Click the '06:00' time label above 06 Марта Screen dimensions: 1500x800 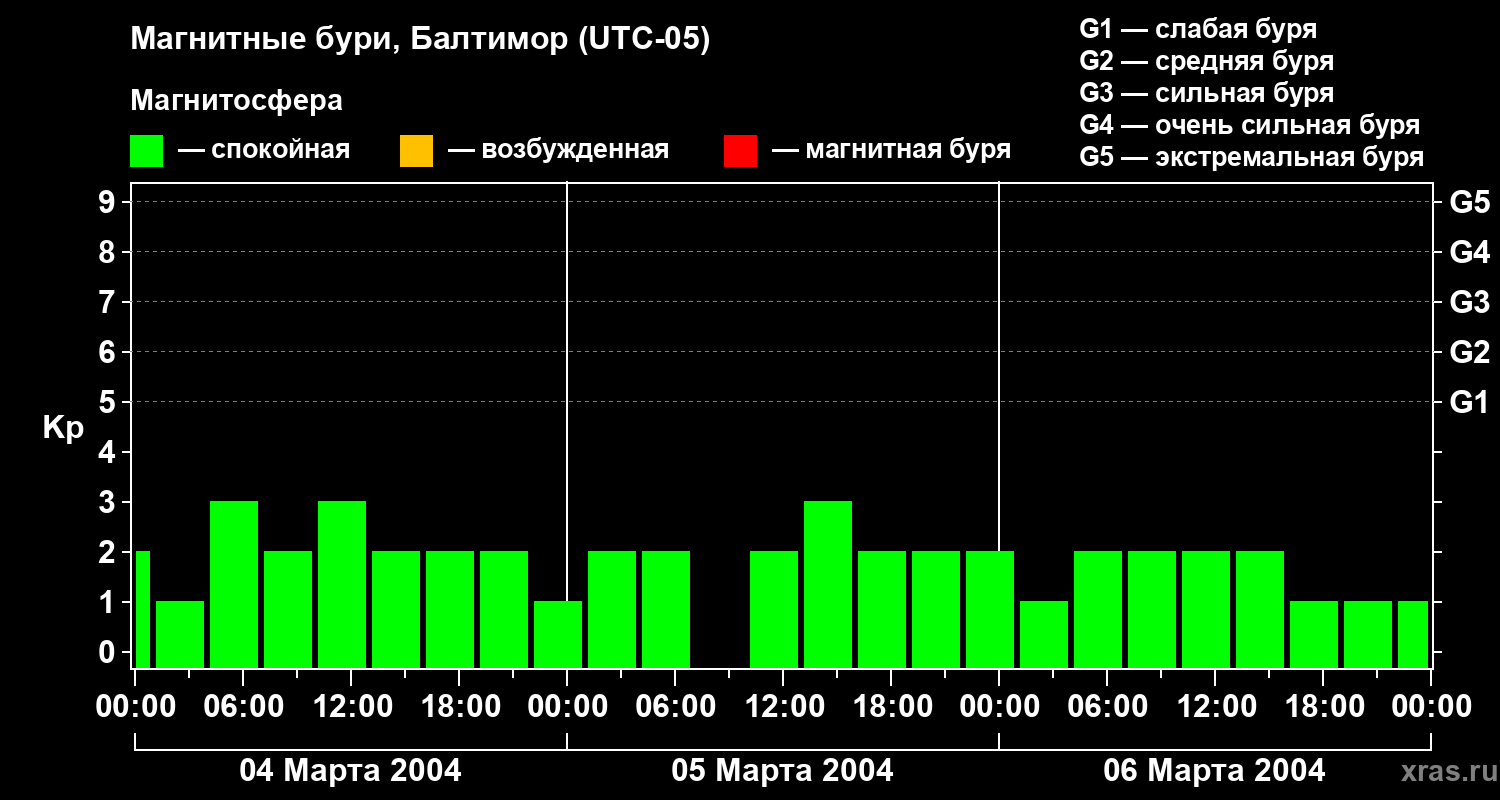pyautogui.click(x=1106, y=707)
